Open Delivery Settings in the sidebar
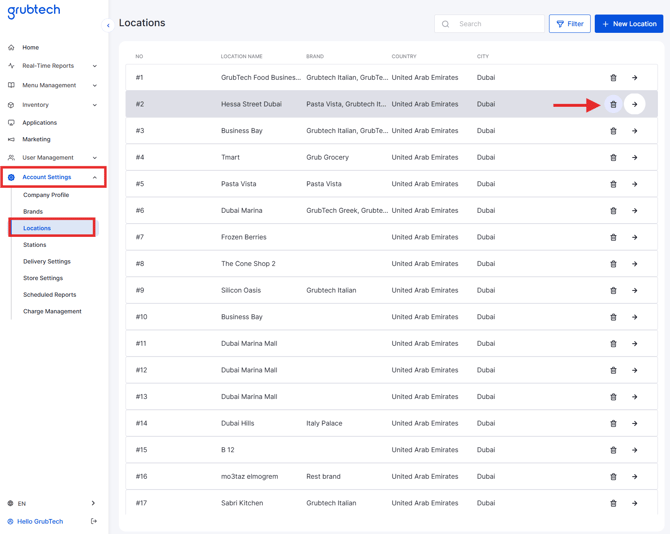This screenshot has width=670, height=534. 47,261
